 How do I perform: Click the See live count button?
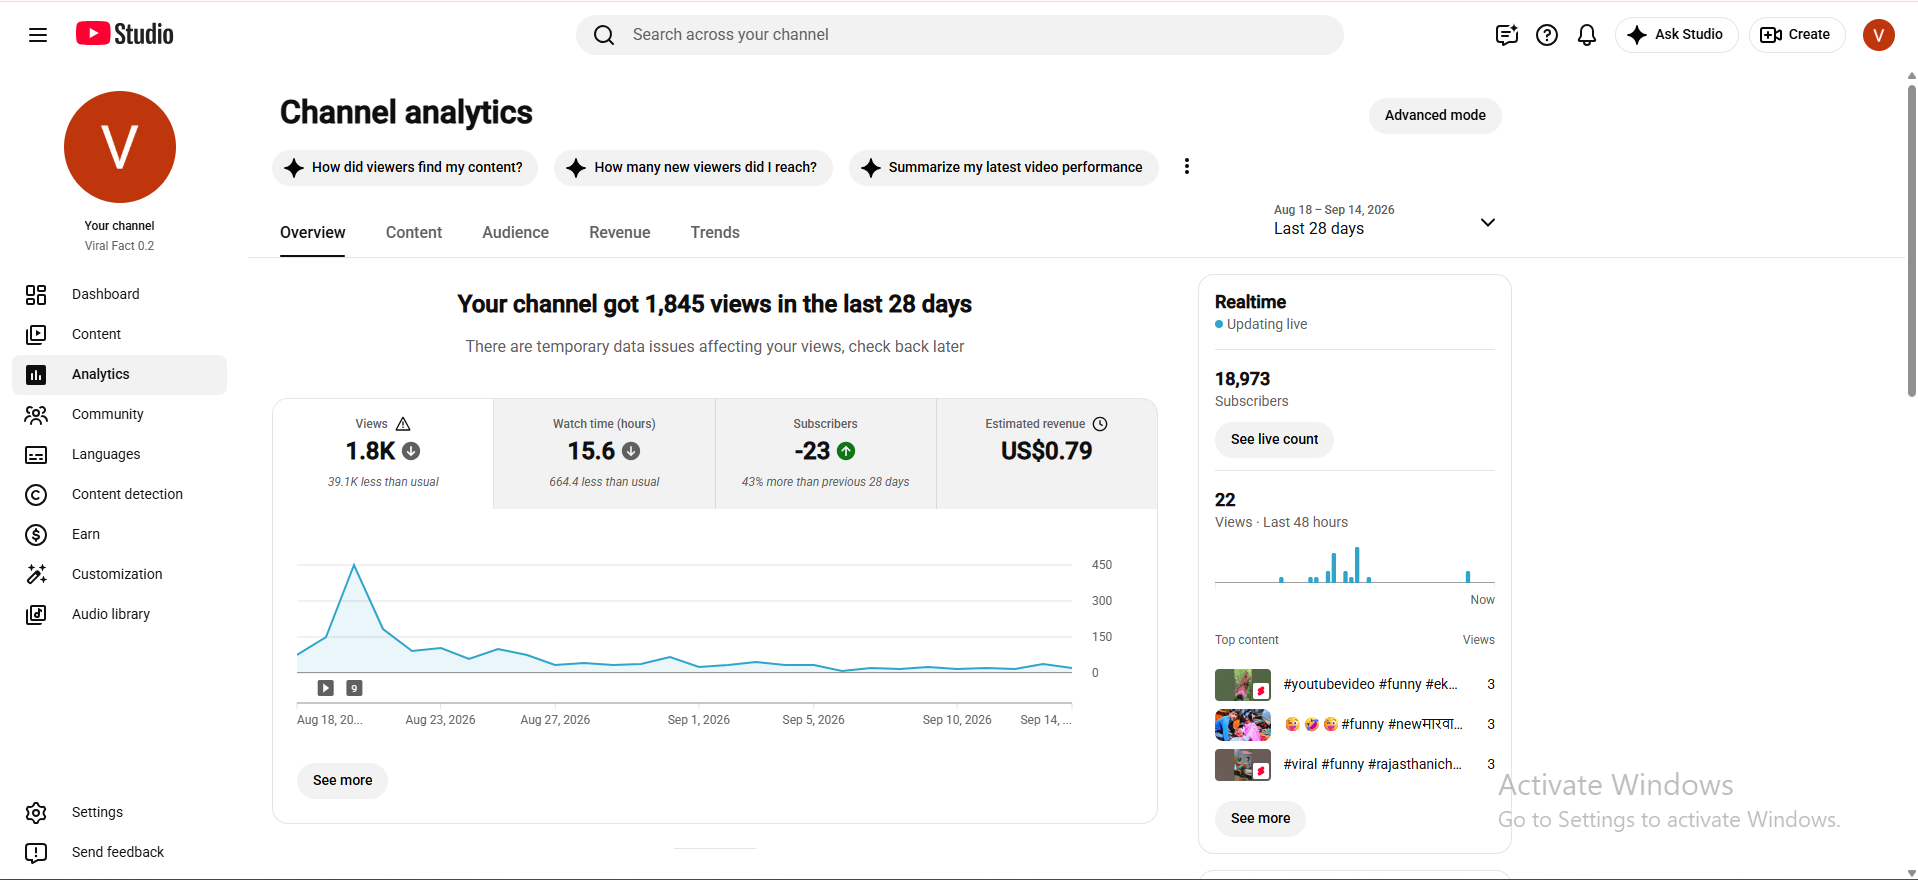click(x=1274, y=439)
